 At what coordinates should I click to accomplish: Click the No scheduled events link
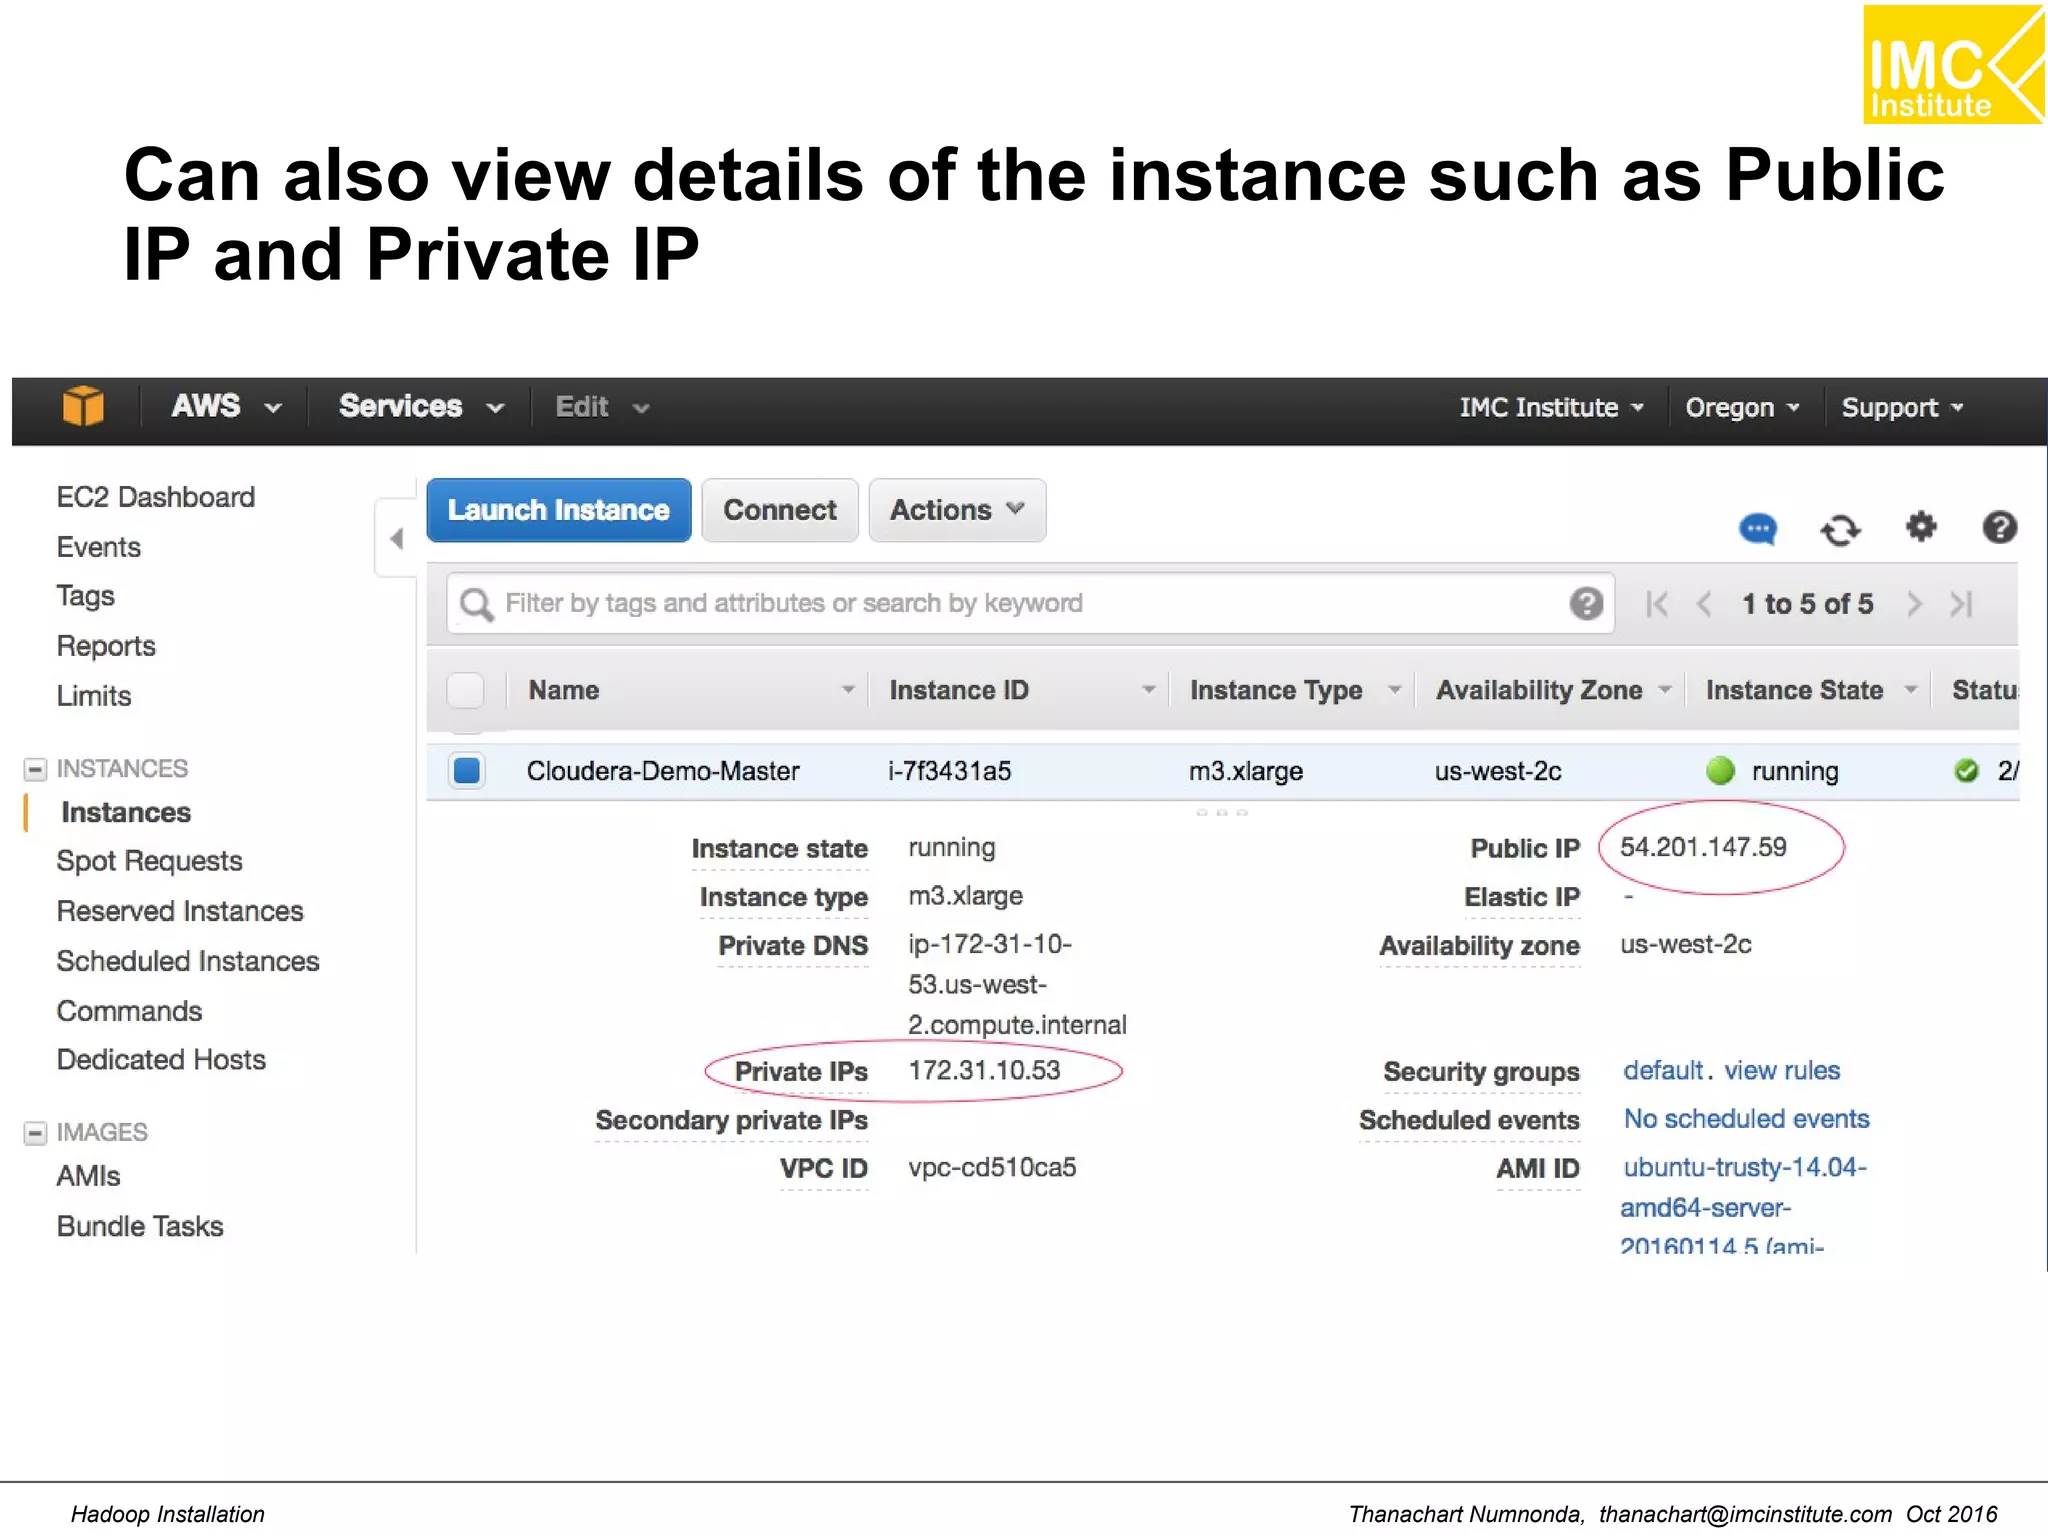1746,1119
